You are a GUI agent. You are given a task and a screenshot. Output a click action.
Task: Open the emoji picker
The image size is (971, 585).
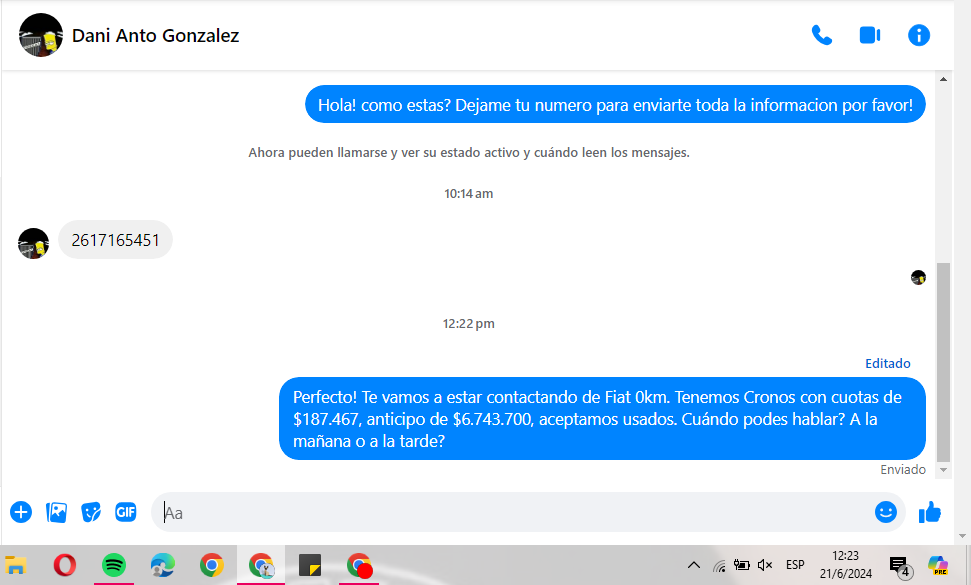(x=885, y=512)
